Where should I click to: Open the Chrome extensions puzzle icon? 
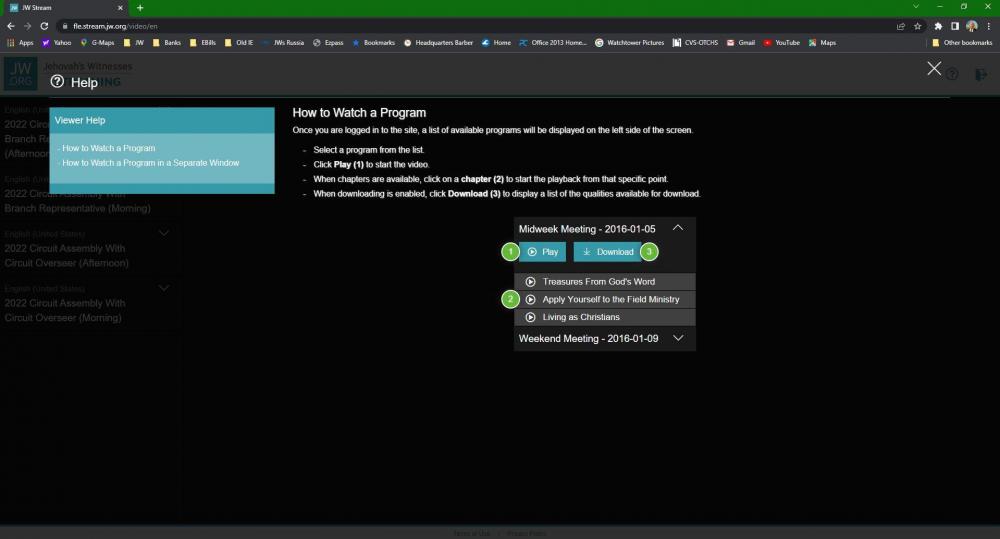click(938, 26)
